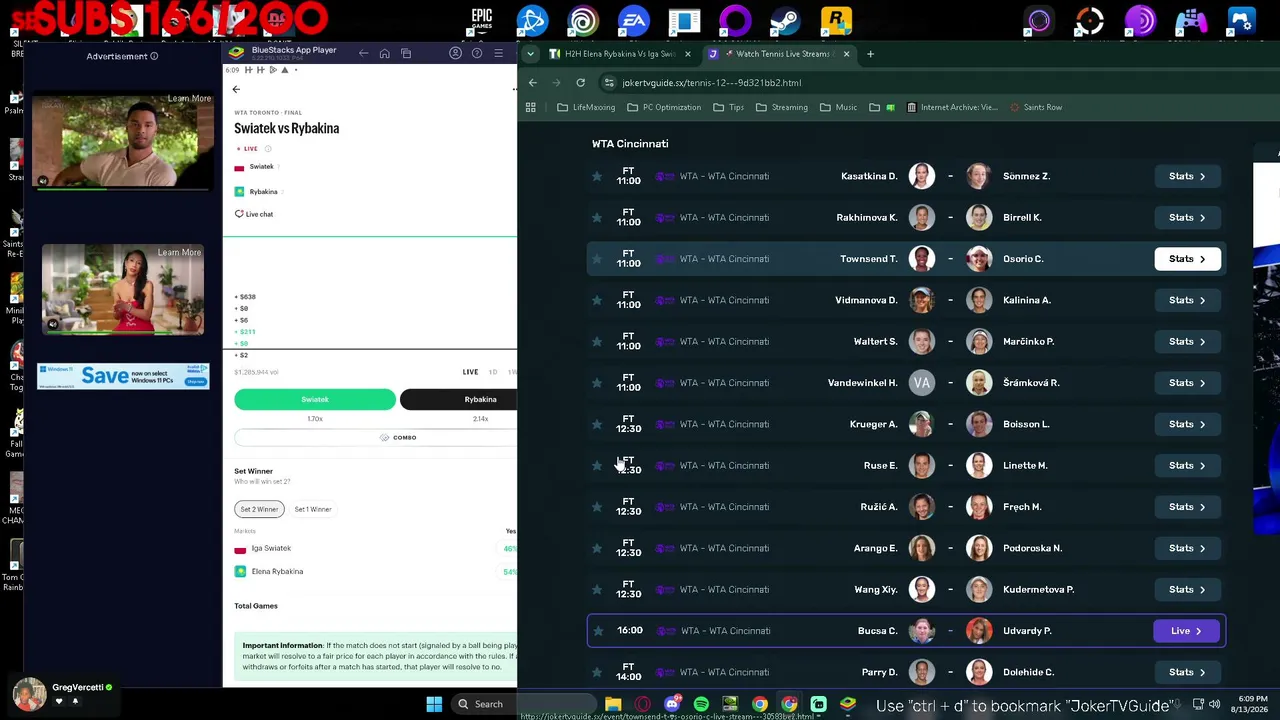This screenshot has height=720, width=1280.
Task: Open the BlueStacks account profile icon
Action: click(455, 53)
